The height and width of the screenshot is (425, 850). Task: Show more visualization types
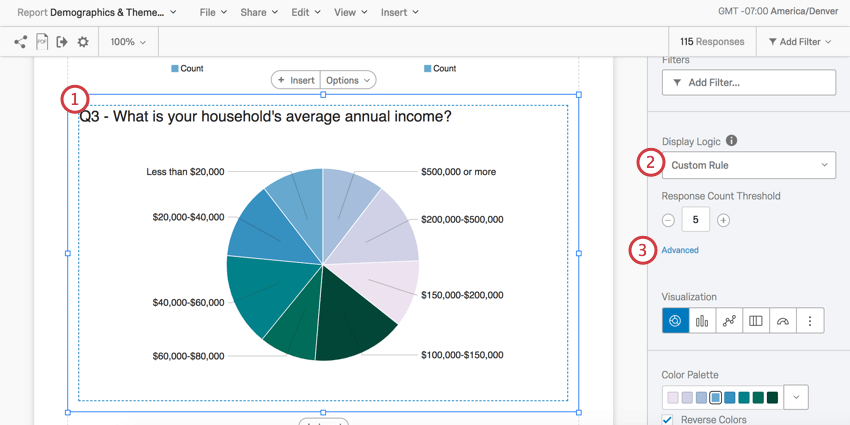[810, 321]
